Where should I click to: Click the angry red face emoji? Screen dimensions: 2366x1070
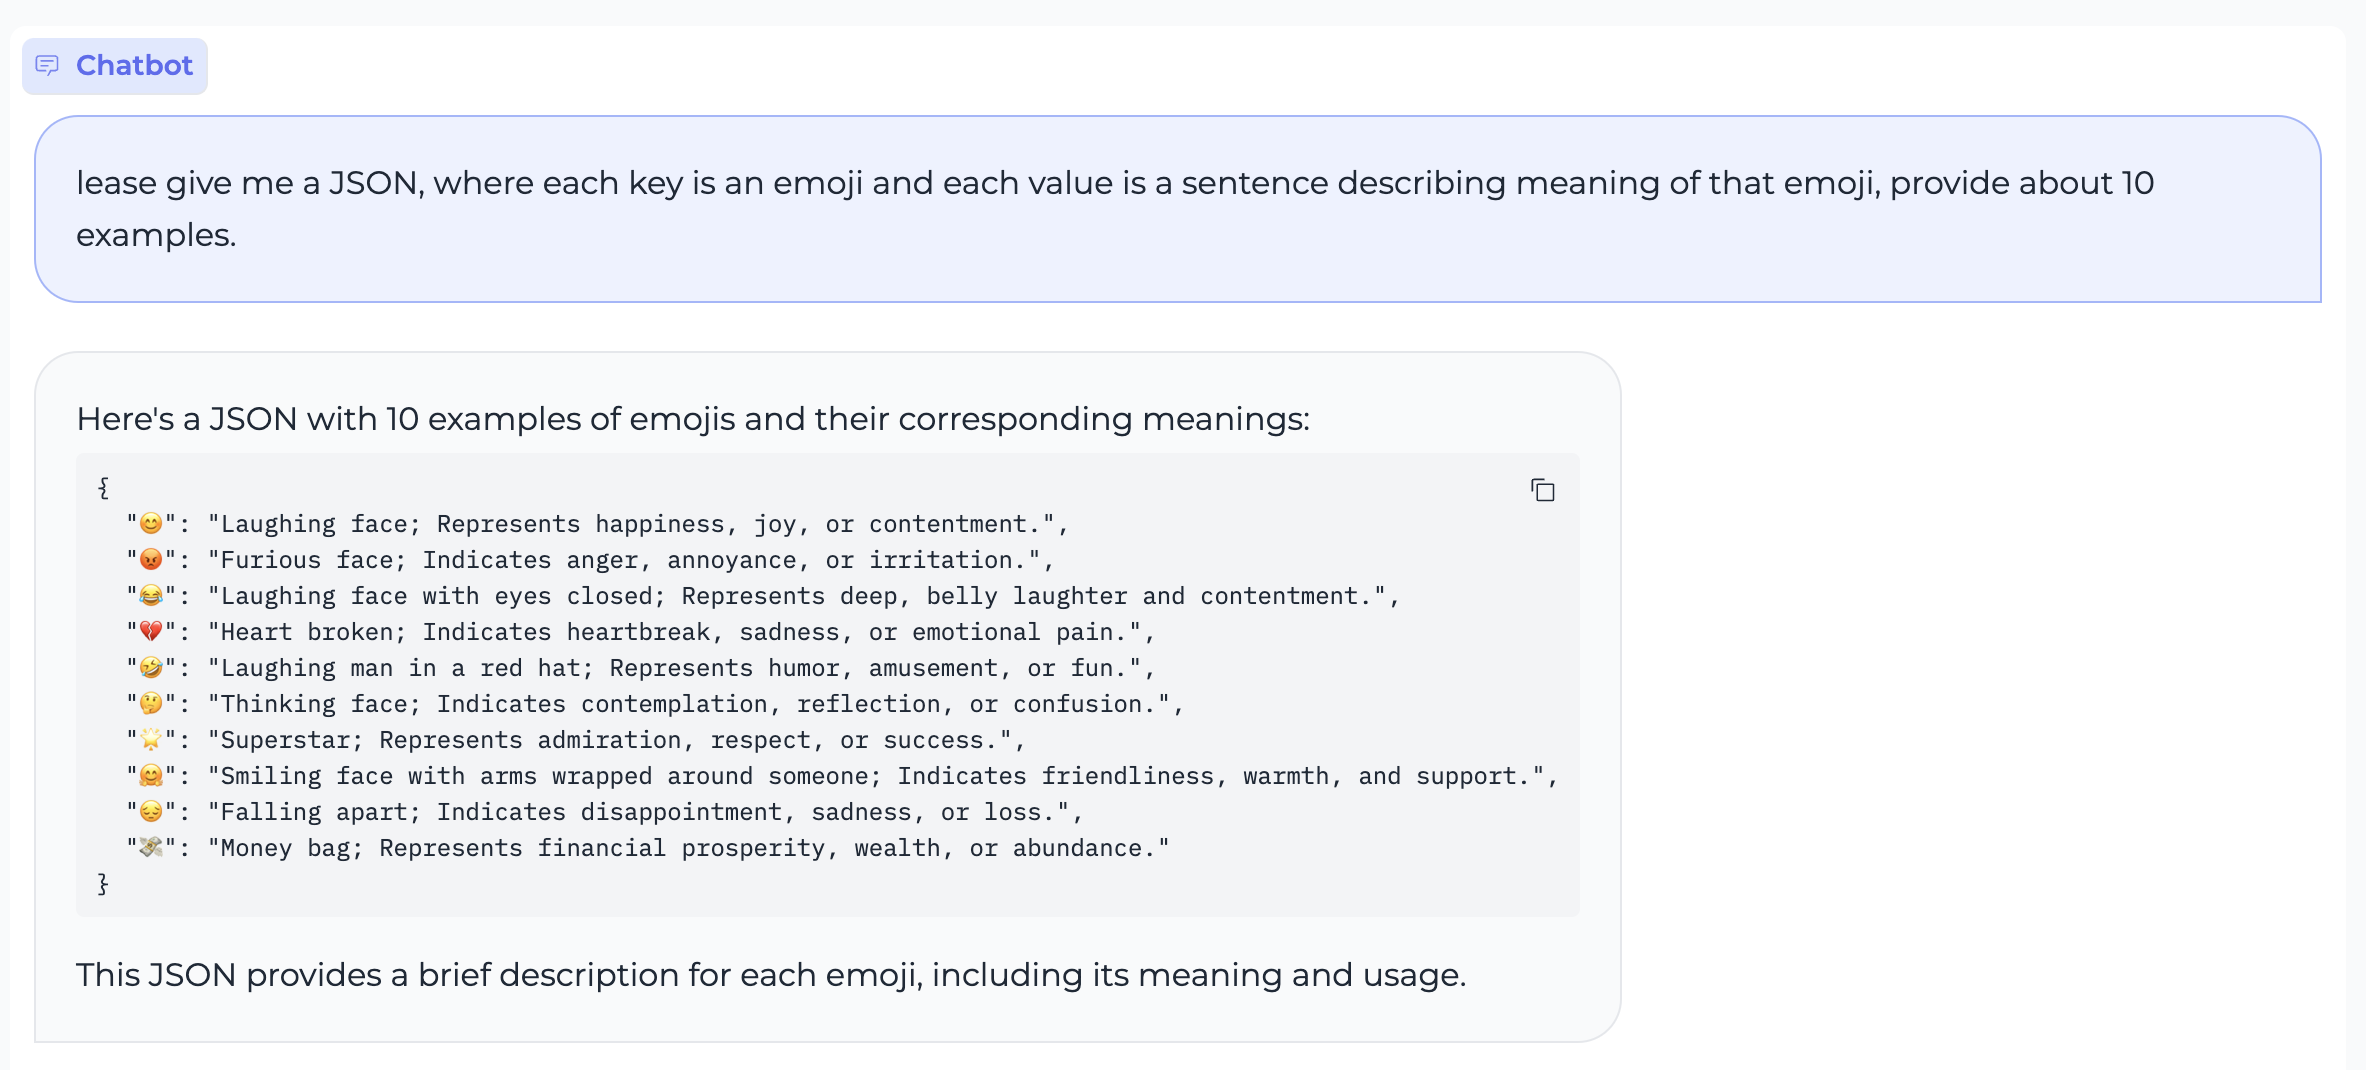[151, 560]
